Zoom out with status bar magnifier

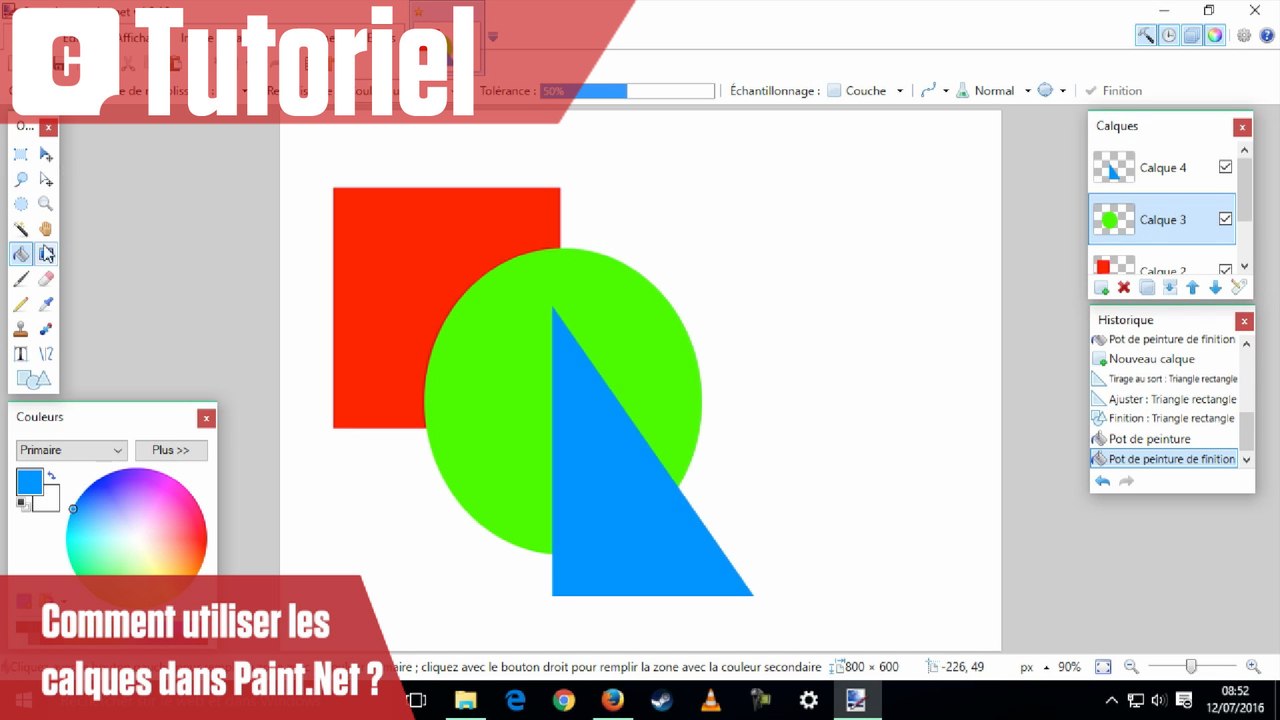(1132, 666)
